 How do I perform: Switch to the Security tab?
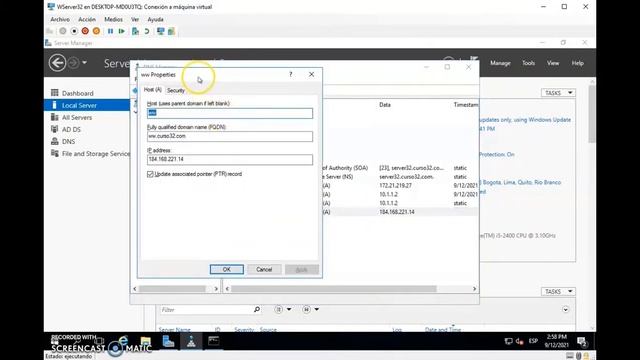pyautogui.click(x=176, y=90)
